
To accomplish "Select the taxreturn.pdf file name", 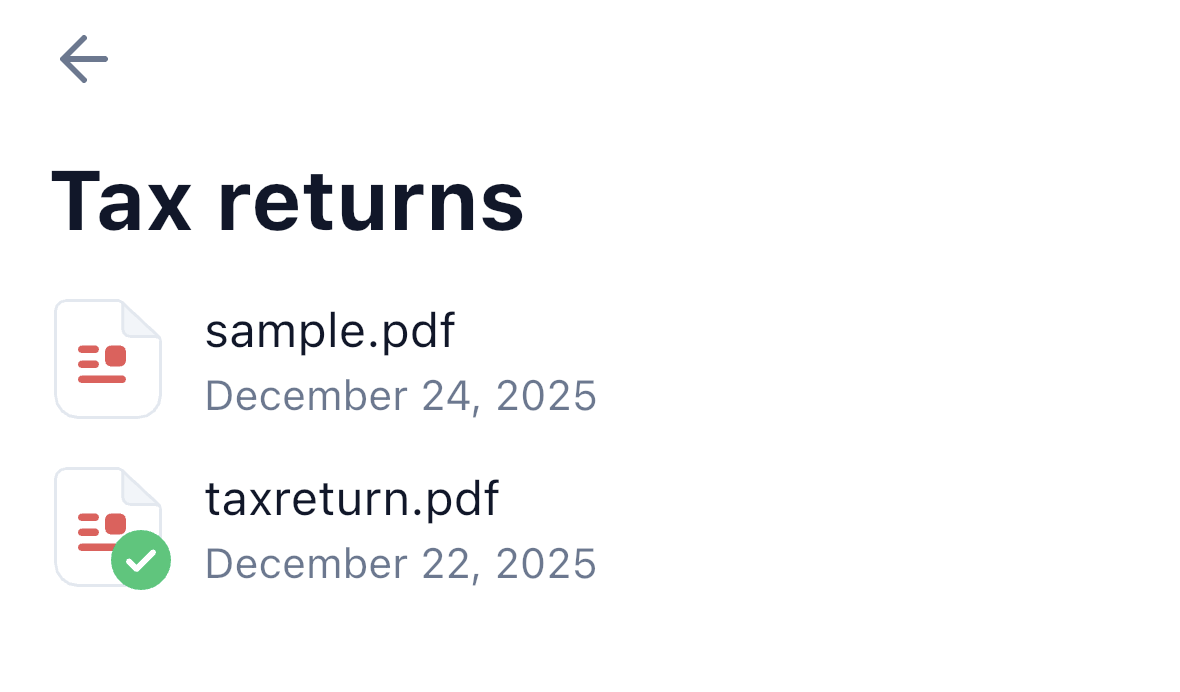I will tap(352, 498).
